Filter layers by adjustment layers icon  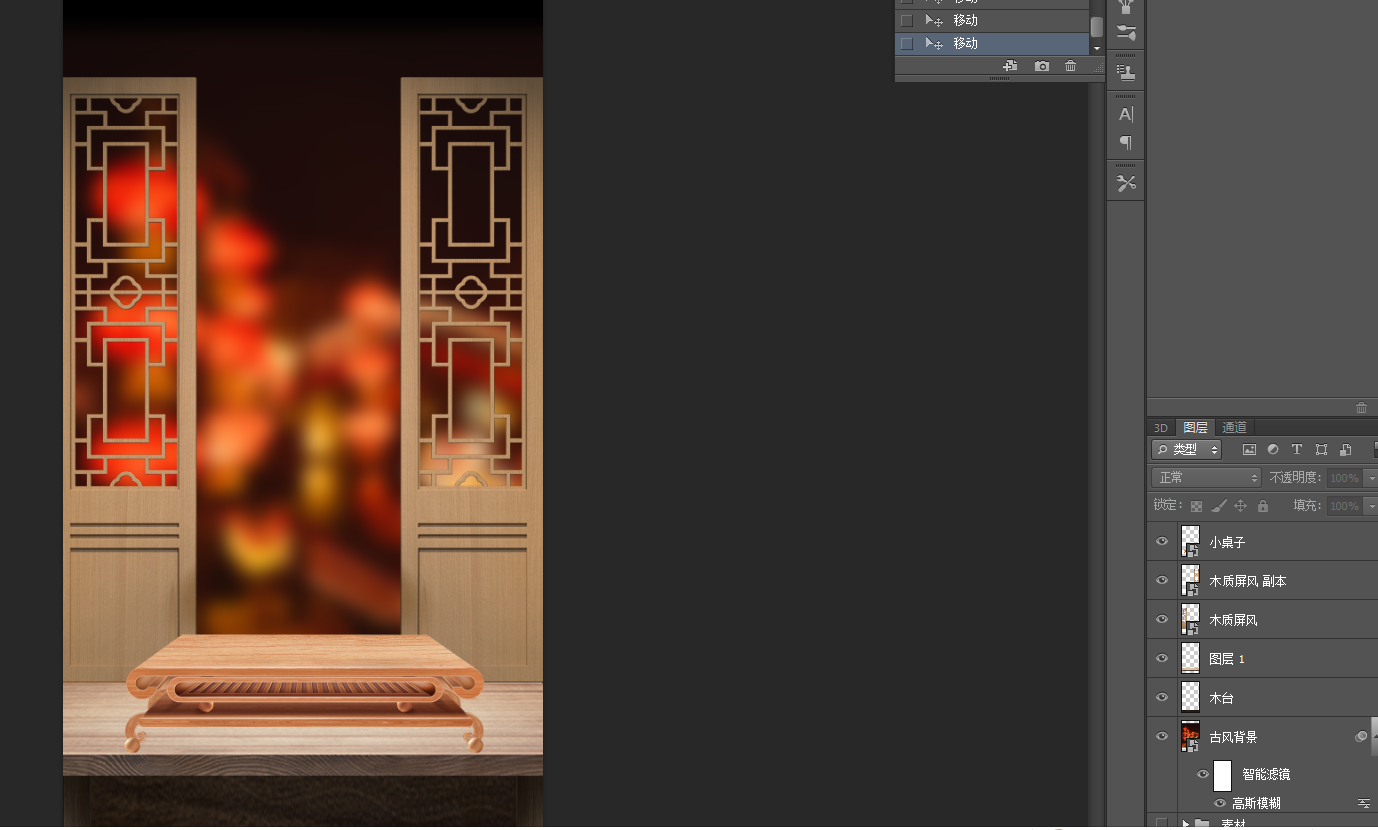point(1273,450)
